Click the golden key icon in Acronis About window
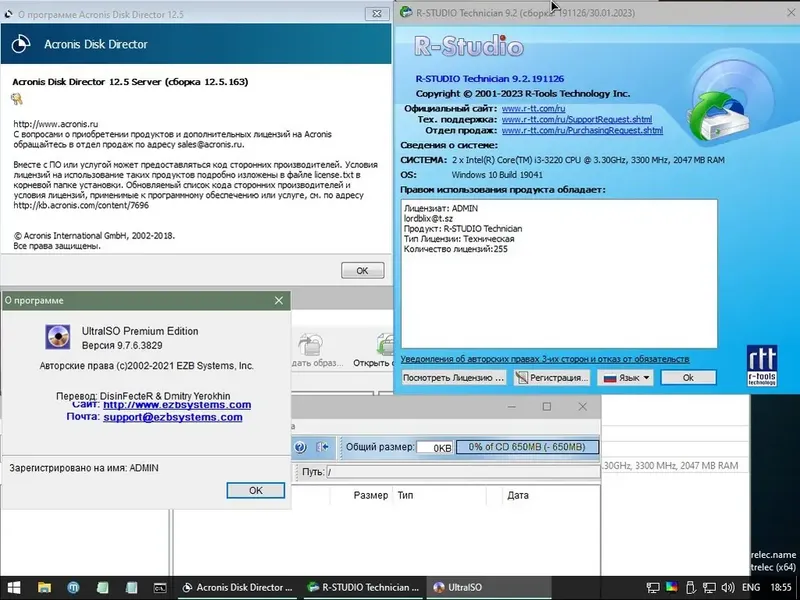 (x=17, y=100)
